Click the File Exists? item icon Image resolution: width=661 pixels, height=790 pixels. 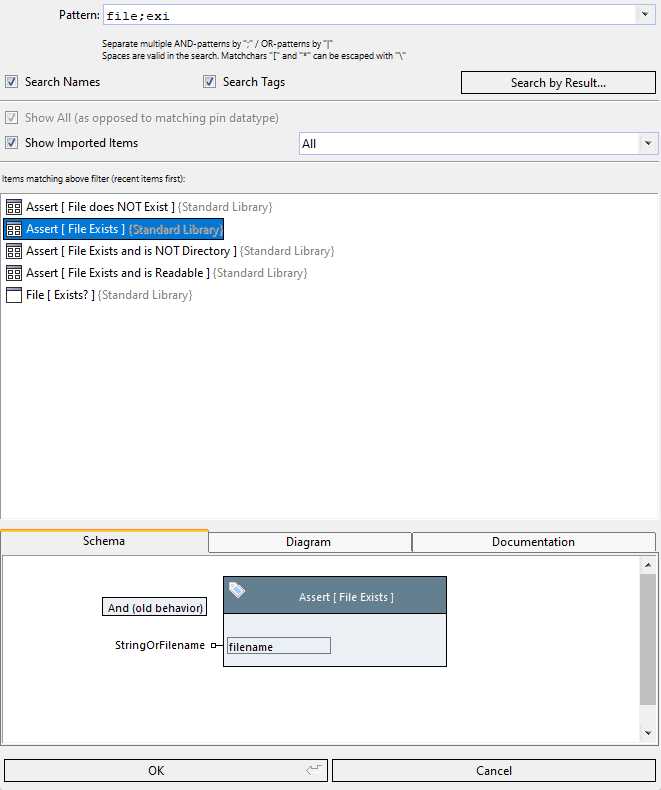click(x=14, y=295)
